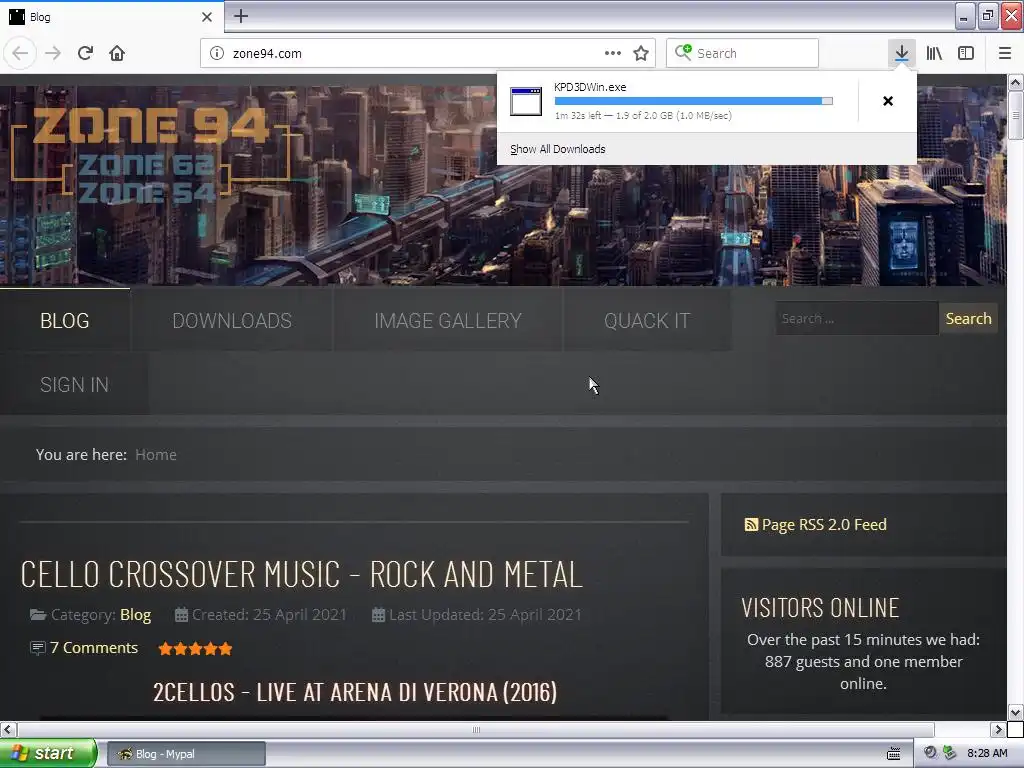Open the page actions three-dot menu
Viewport: 1024px width, 768px height.
click(x=613, y=53)
